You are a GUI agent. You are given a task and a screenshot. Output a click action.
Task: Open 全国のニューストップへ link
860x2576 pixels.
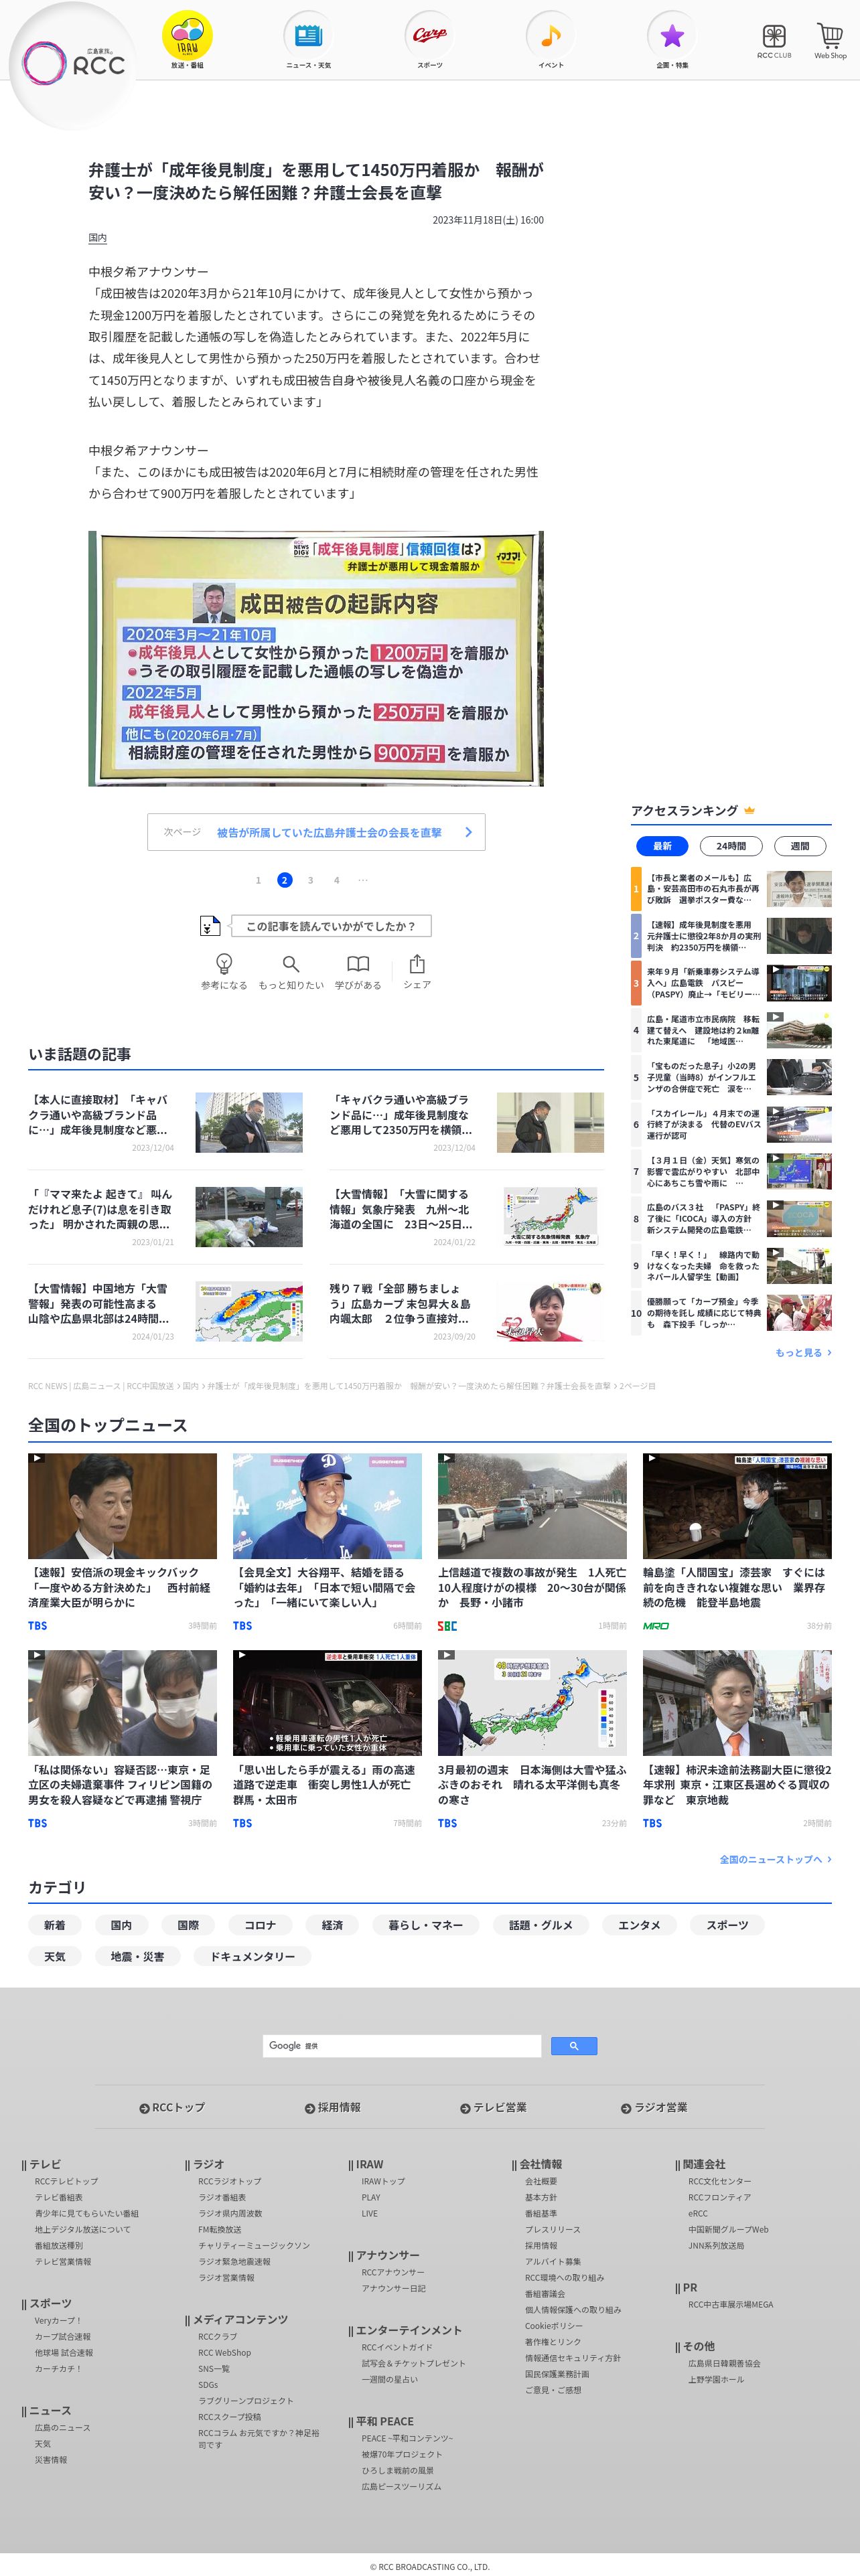point(775,1859)
